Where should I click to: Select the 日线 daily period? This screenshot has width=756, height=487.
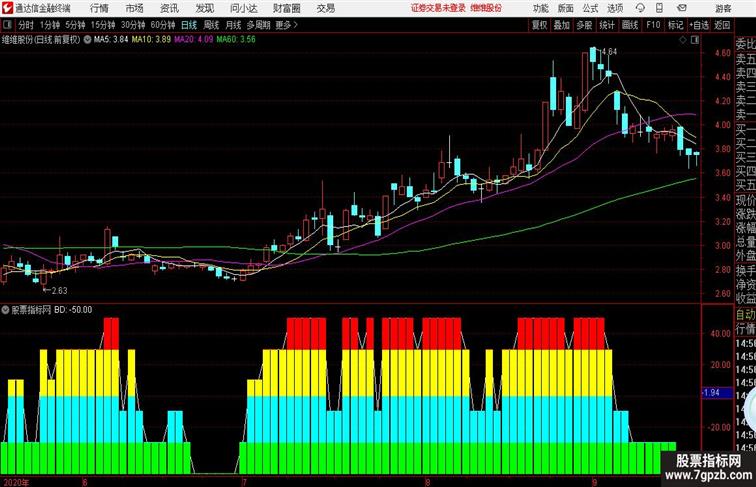[x=189, y=25]
